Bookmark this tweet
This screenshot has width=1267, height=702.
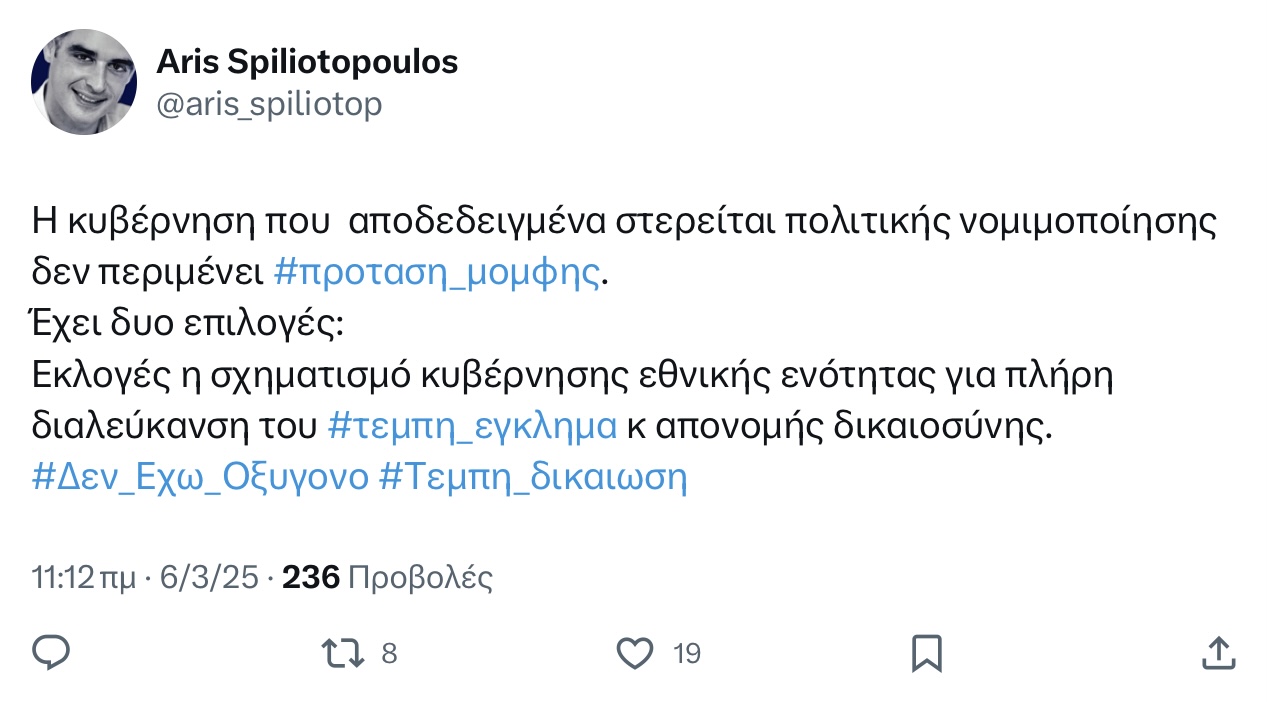point(926,654)
